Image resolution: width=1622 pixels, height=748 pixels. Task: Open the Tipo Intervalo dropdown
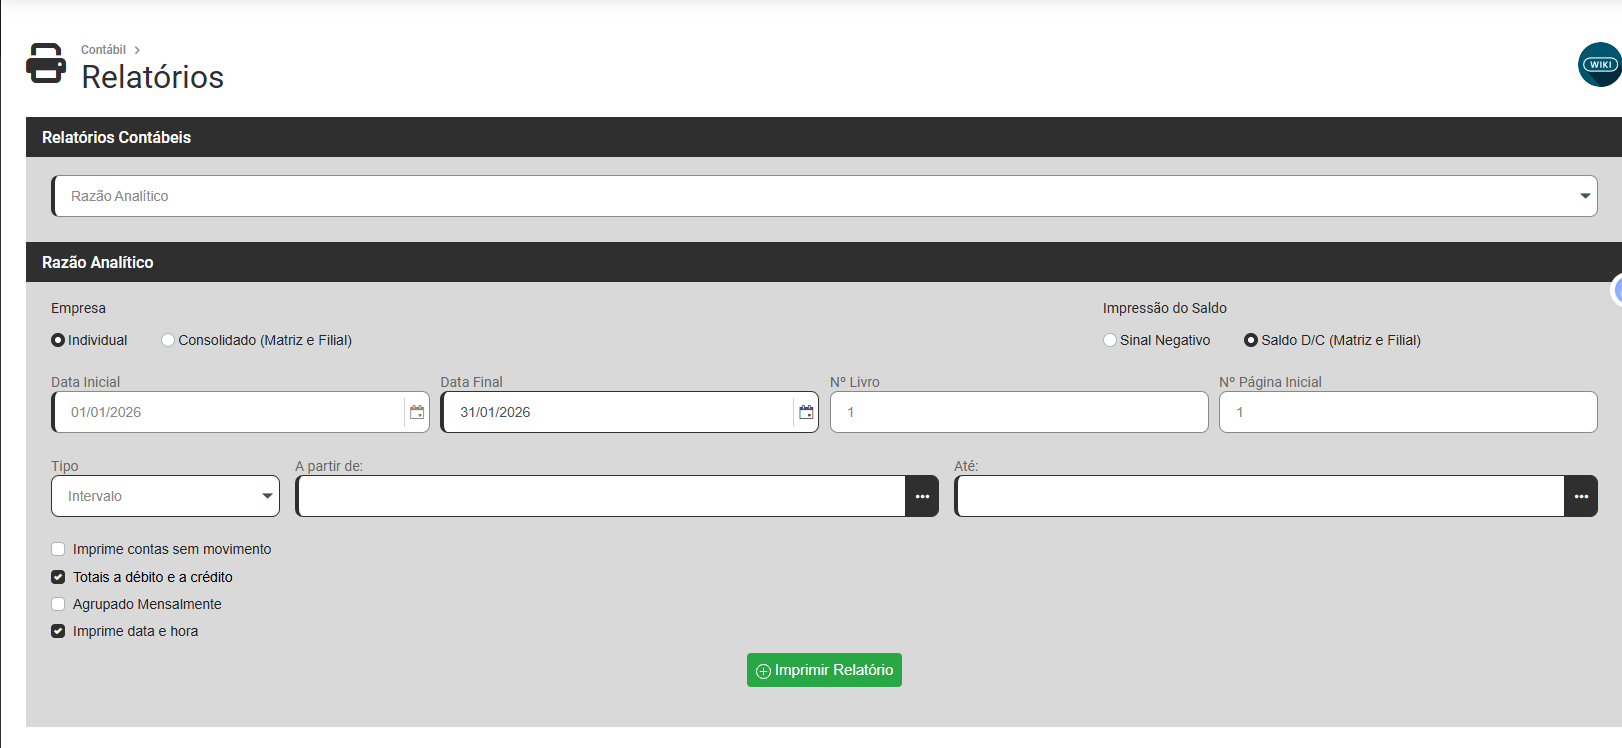[166, 496]
